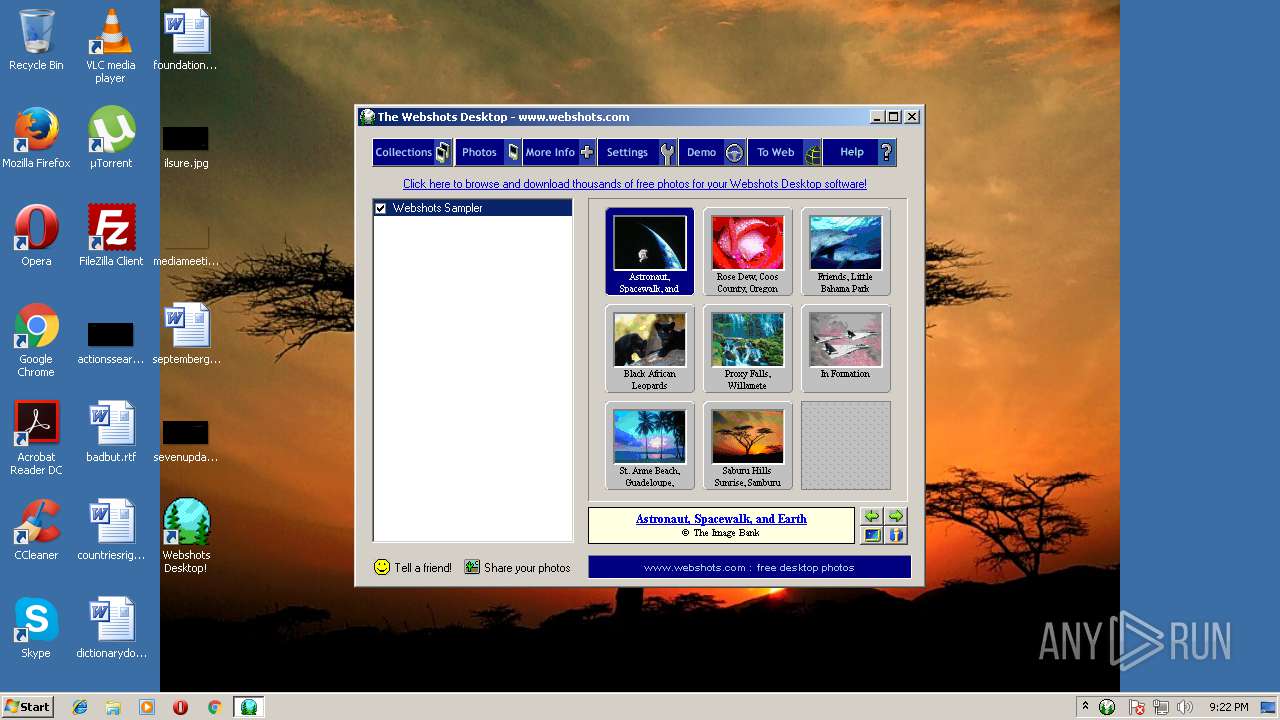The width and height of the screenshot is (1280, 720).
Task: Select the badbut.rtf desktop file
Action: (x=110, y=431)
